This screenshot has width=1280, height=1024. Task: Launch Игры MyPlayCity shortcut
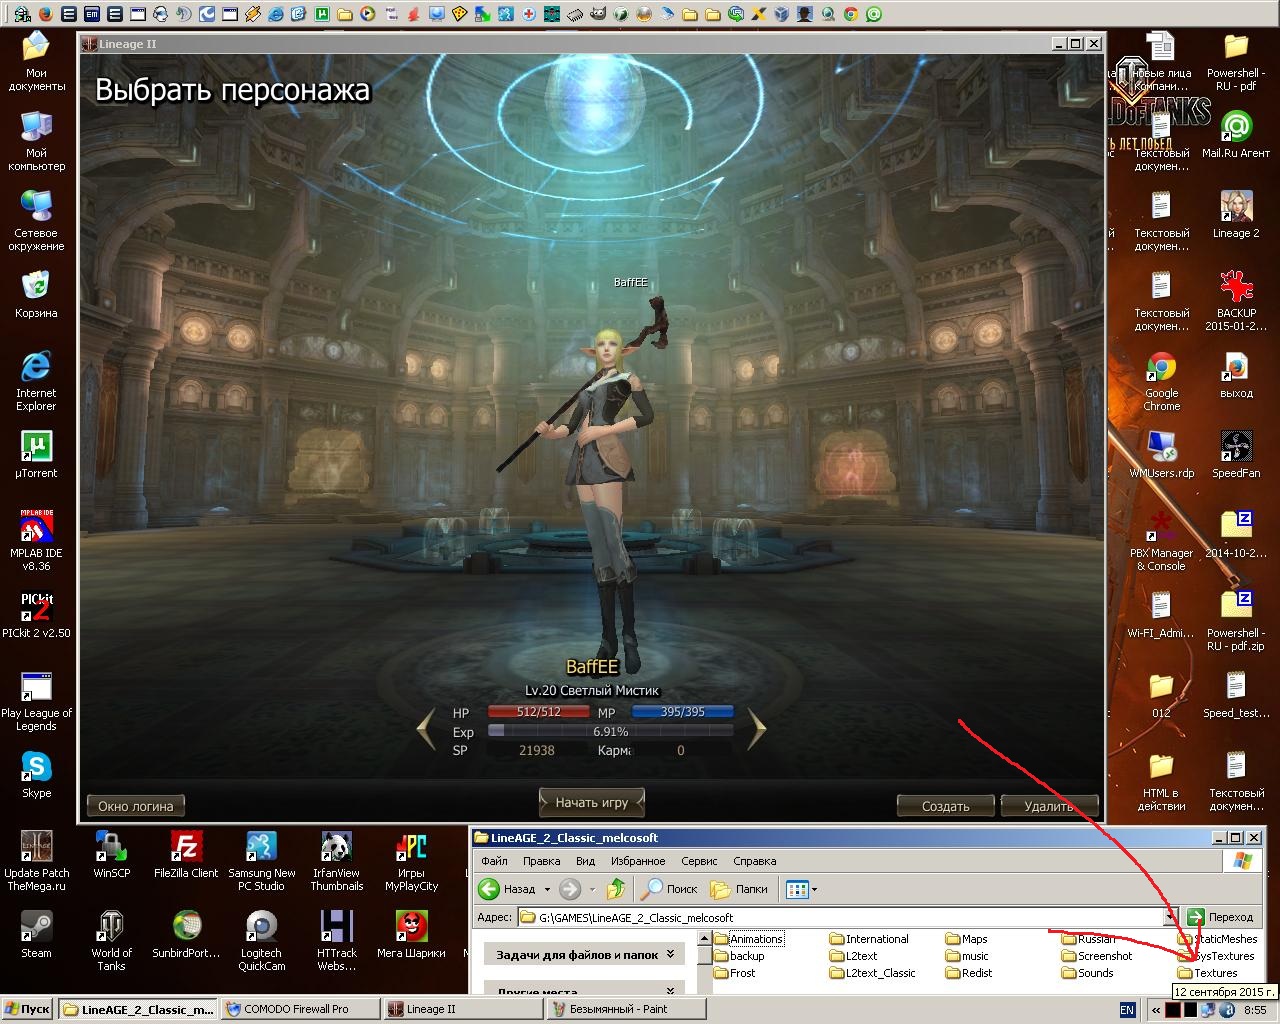point(411,861)
